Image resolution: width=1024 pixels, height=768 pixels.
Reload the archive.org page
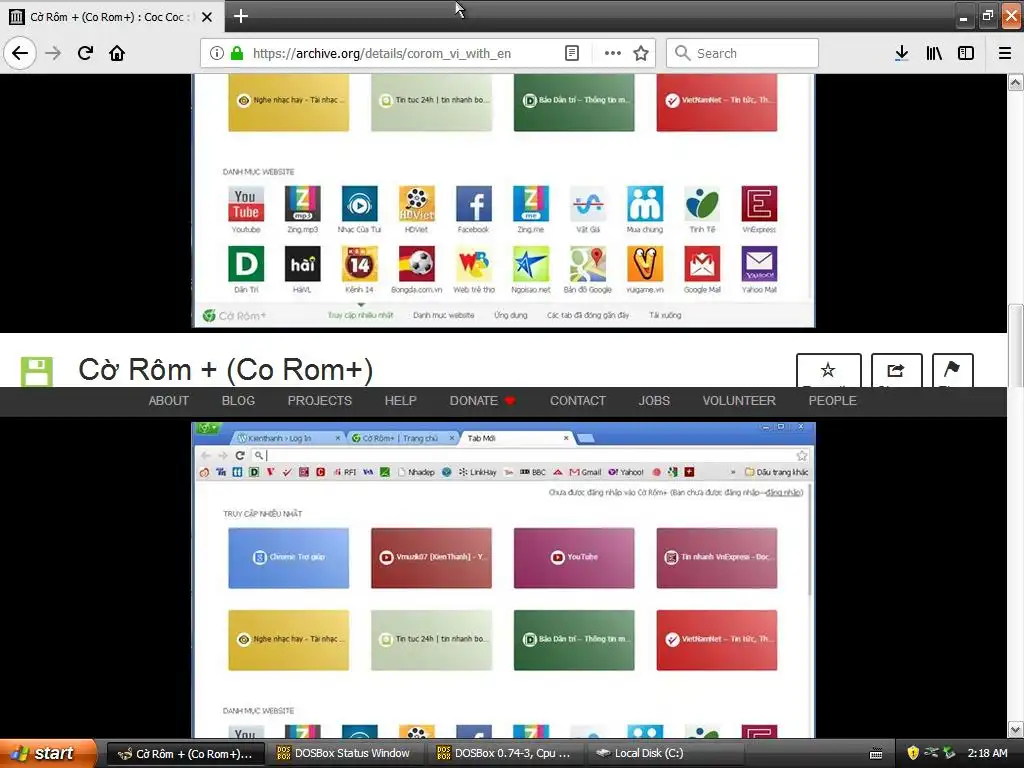[86, 53]
